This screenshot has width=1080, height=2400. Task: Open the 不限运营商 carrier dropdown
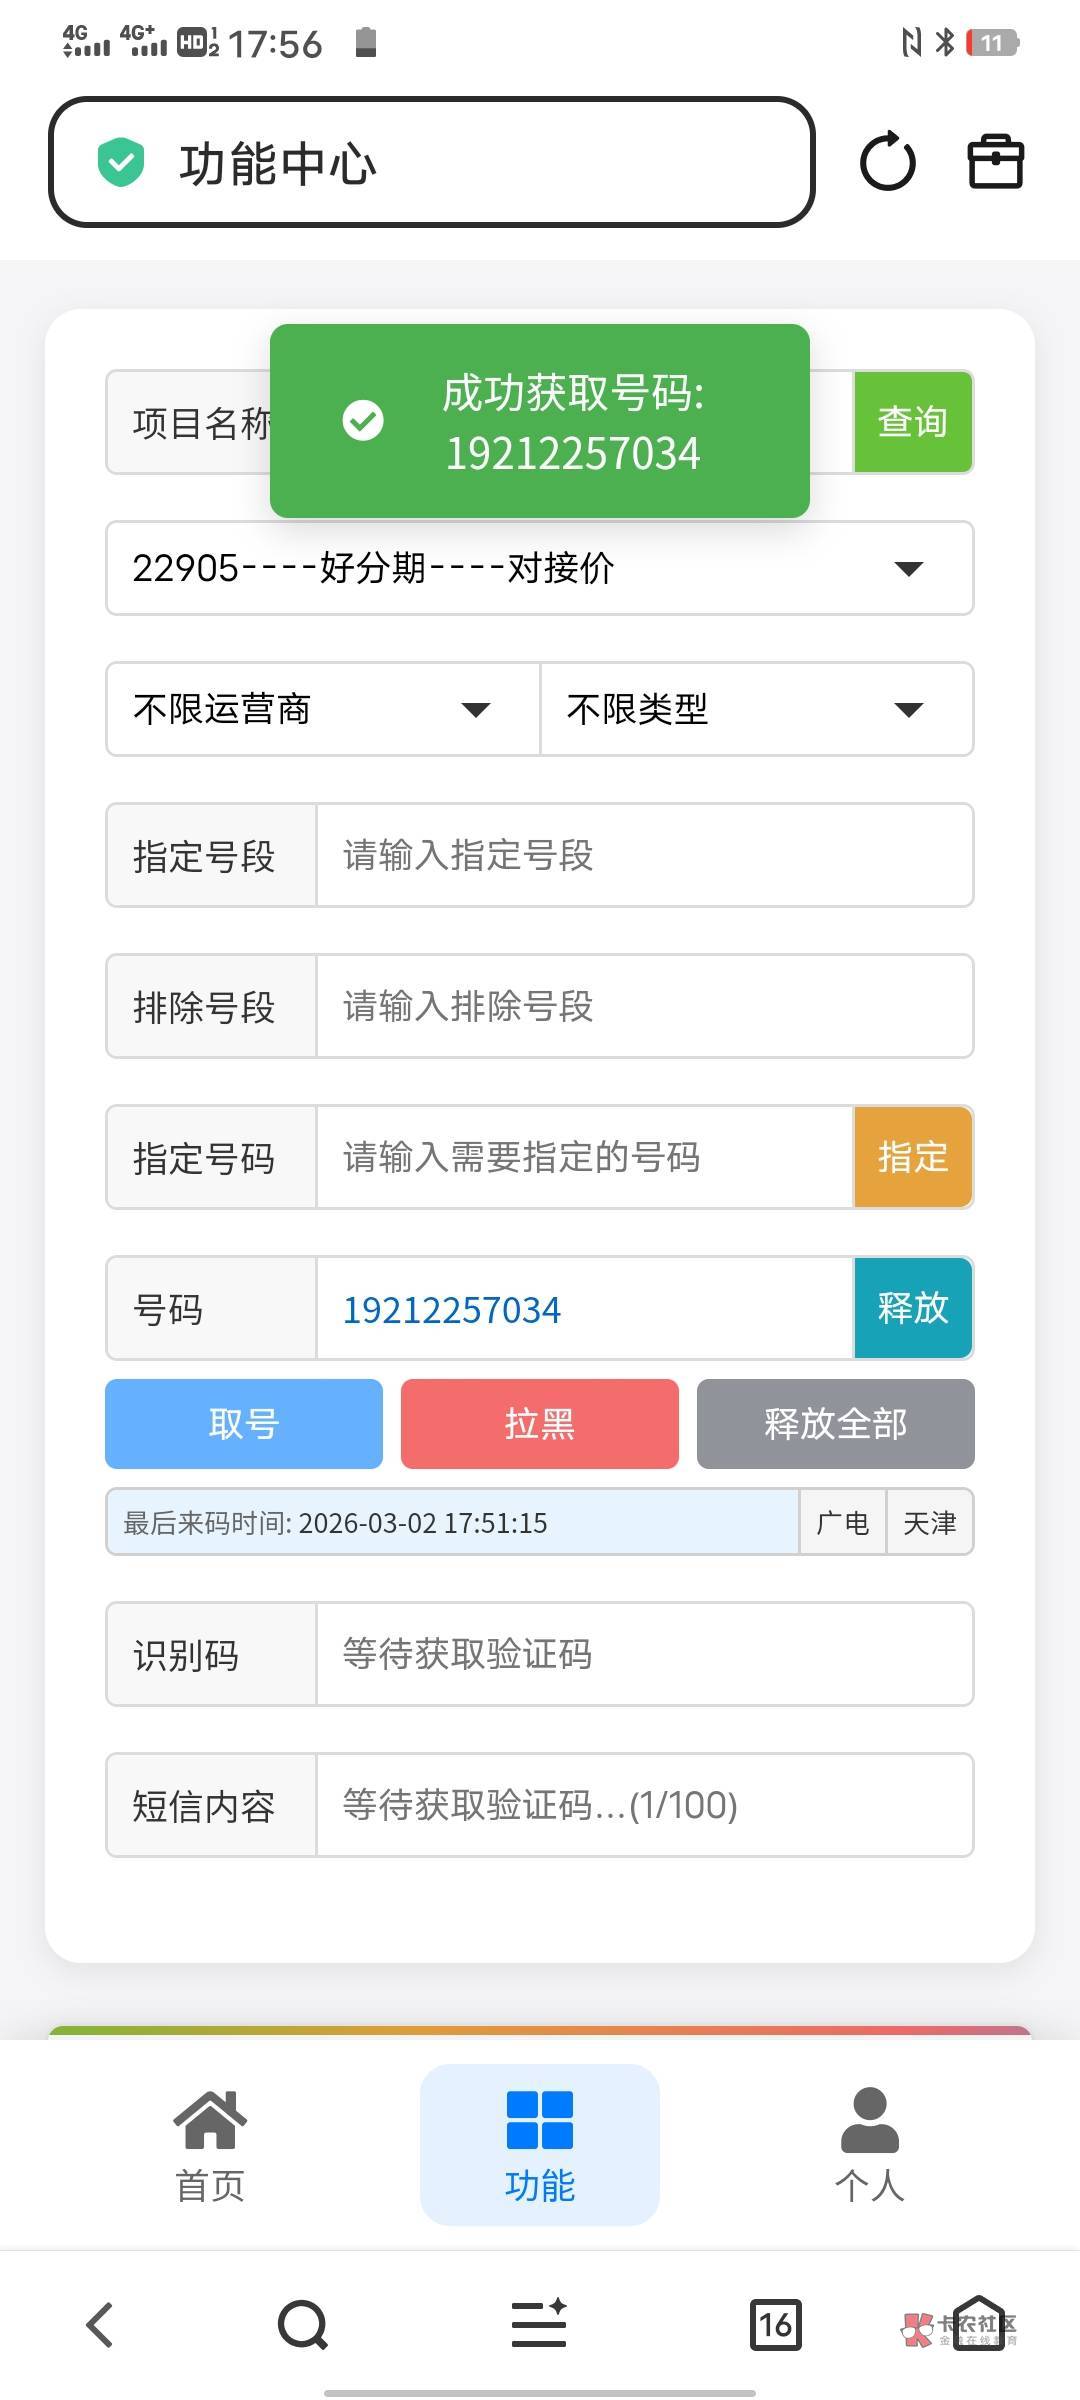coord(322,709)
